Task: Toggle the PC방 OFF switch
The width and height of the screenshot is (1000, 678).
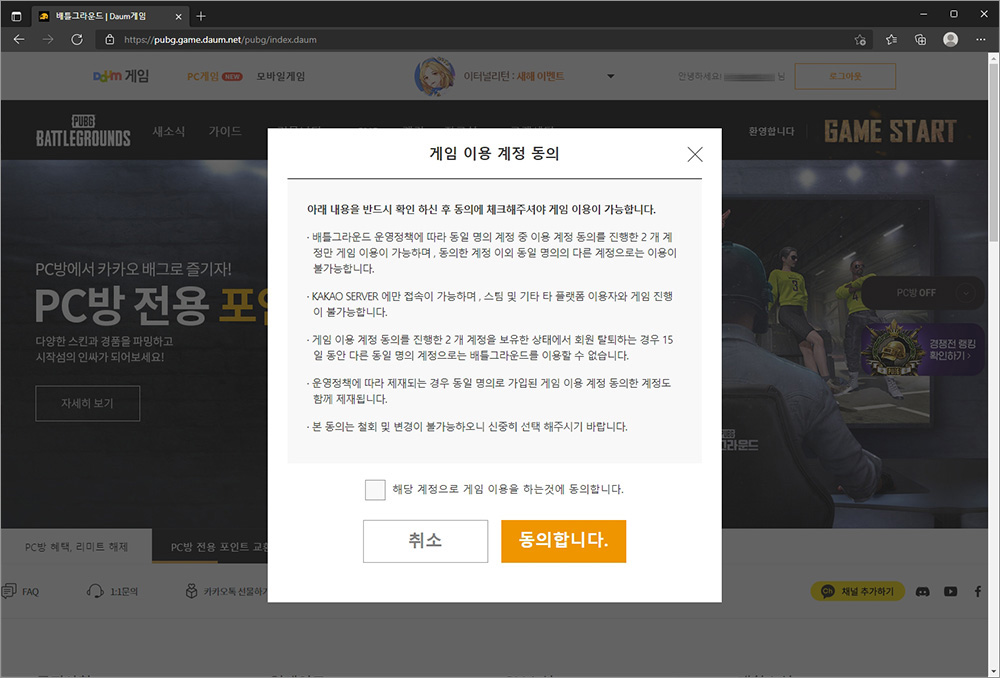Action: point(925,293)
